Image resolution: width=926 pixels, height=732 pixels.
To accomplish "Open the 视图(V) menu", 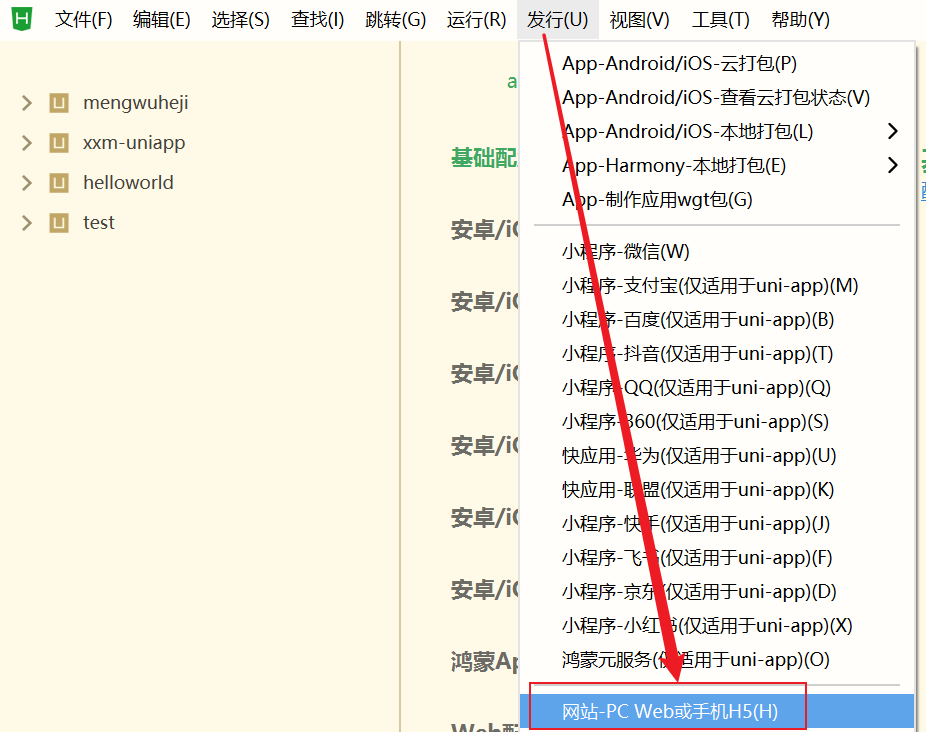I will click(x=639, y=19).
